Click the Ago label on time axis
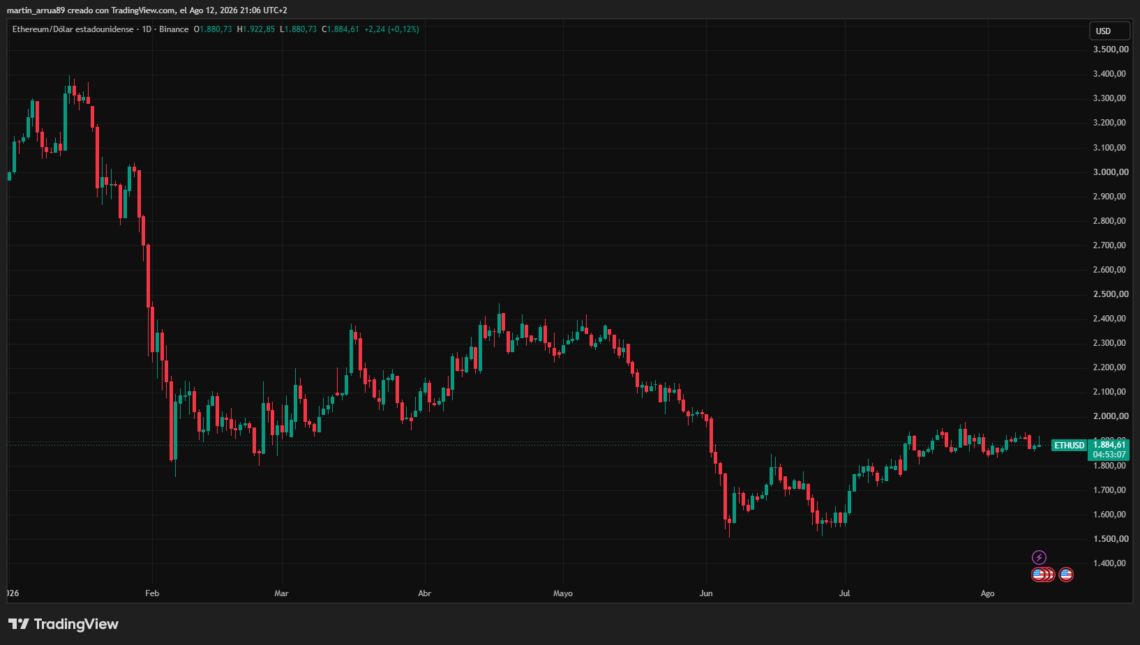The height and width of the screenshot is (645, 1140). 987,593
